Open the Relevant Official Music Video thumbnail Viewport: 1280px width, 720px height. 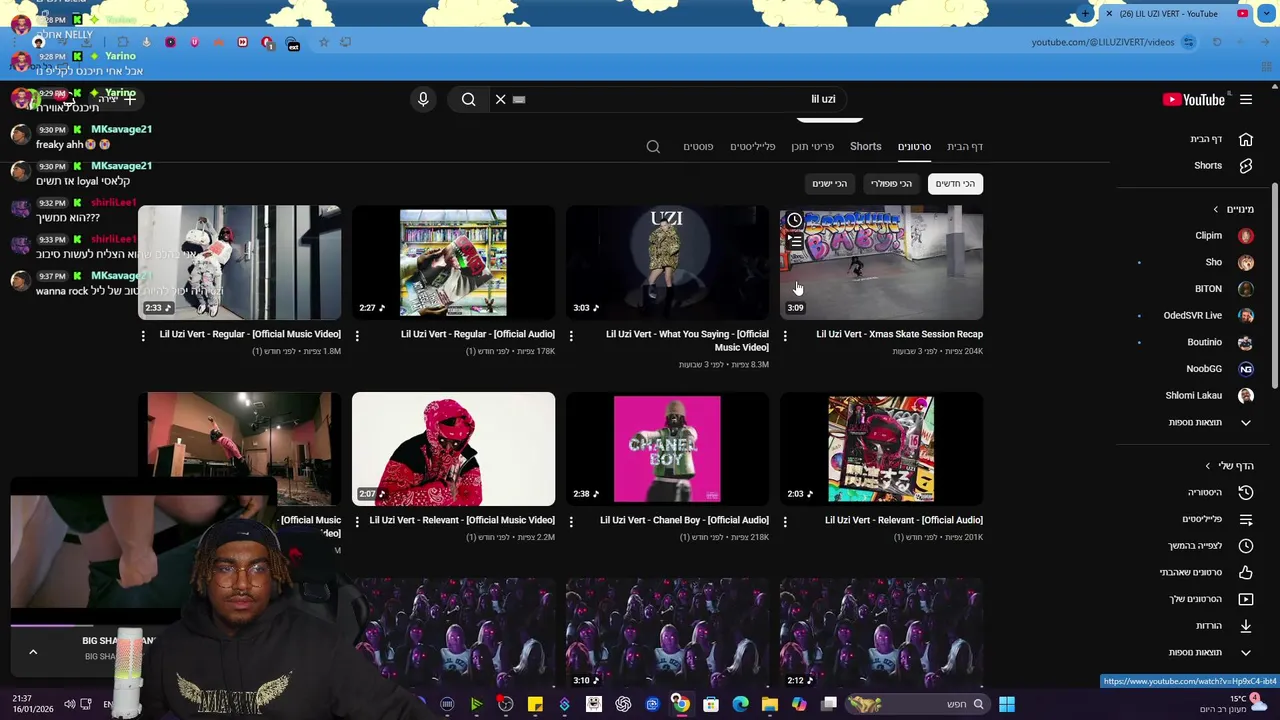click(x=453, y=449)
